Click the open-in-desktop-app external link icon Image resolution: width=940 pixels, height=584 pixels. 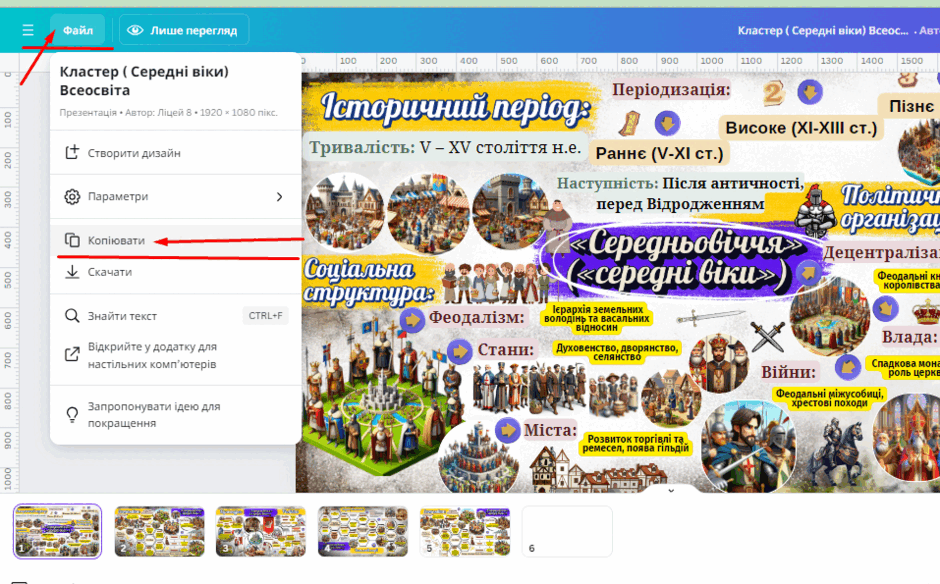(72, 354)
